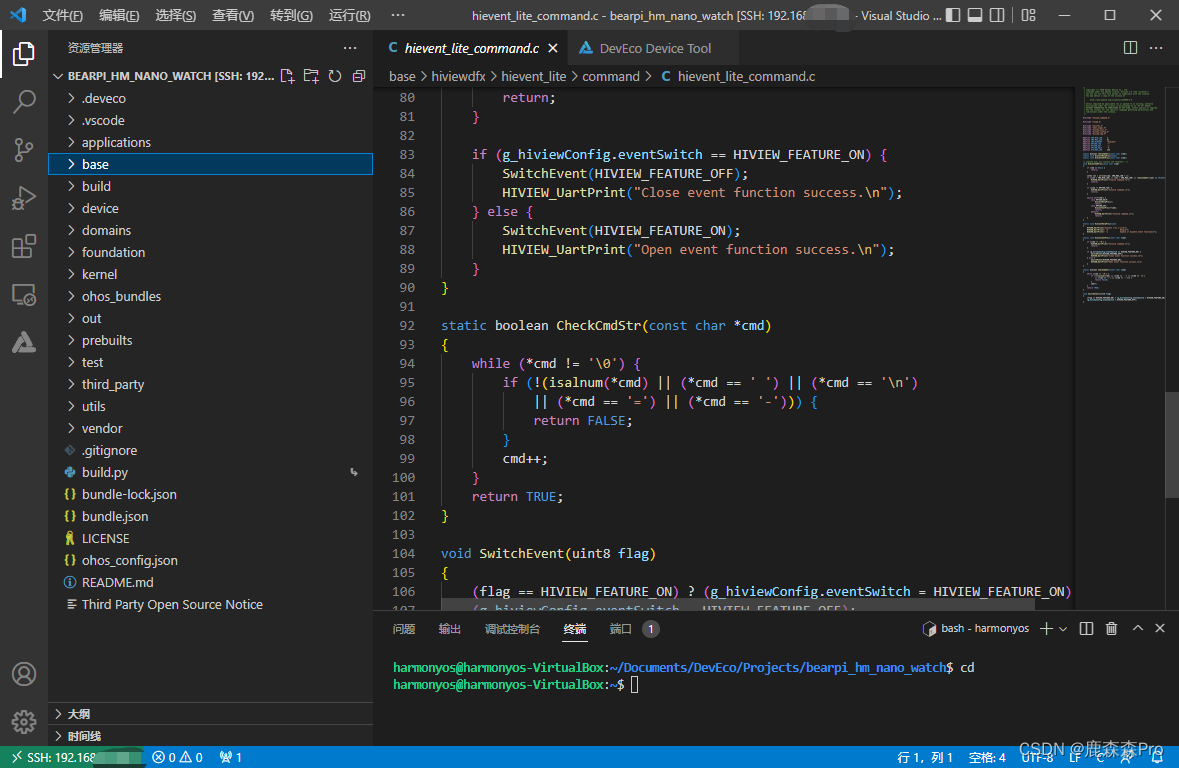The image size is (1179, 768).
Task: Open the Accounts menu icon
Action: (x=23, y=674)
